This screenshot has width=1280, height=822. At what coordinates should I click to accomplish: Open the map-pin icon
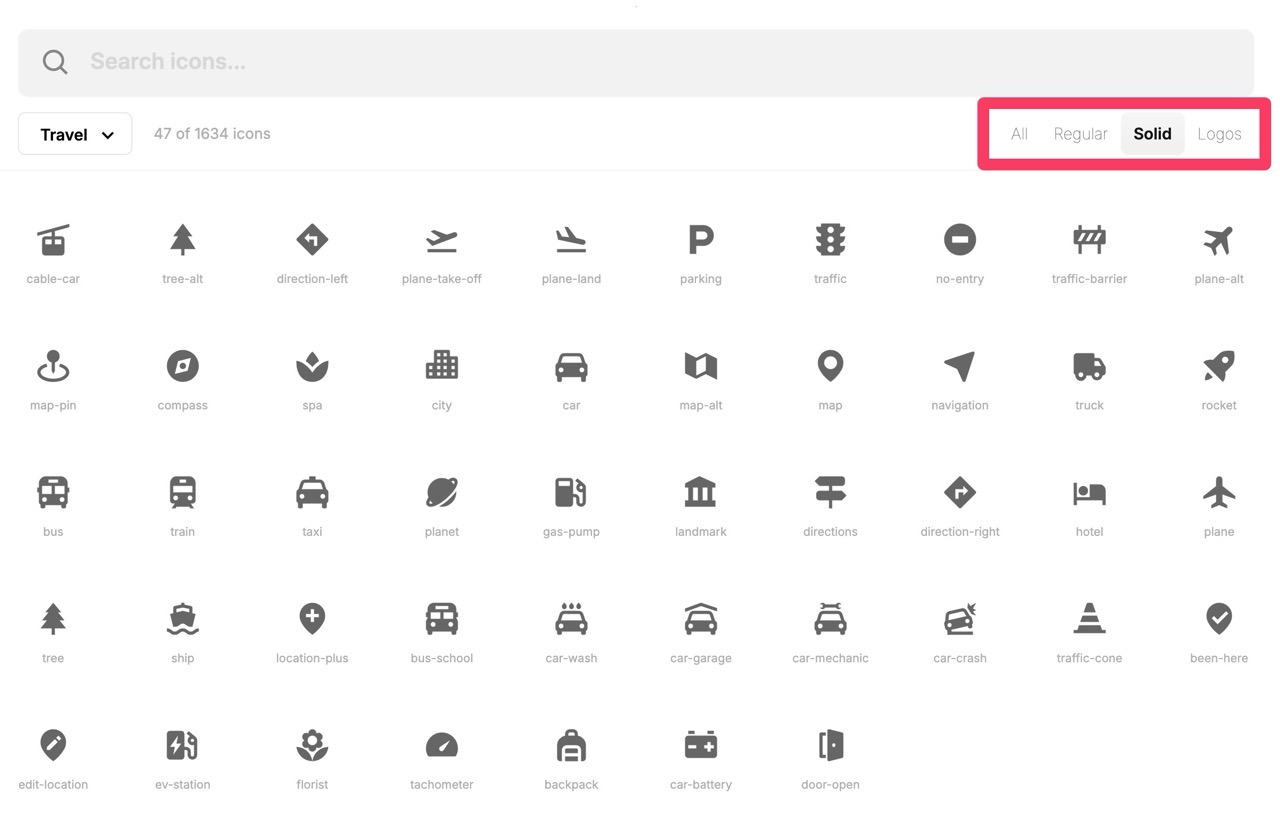point(53,366)
